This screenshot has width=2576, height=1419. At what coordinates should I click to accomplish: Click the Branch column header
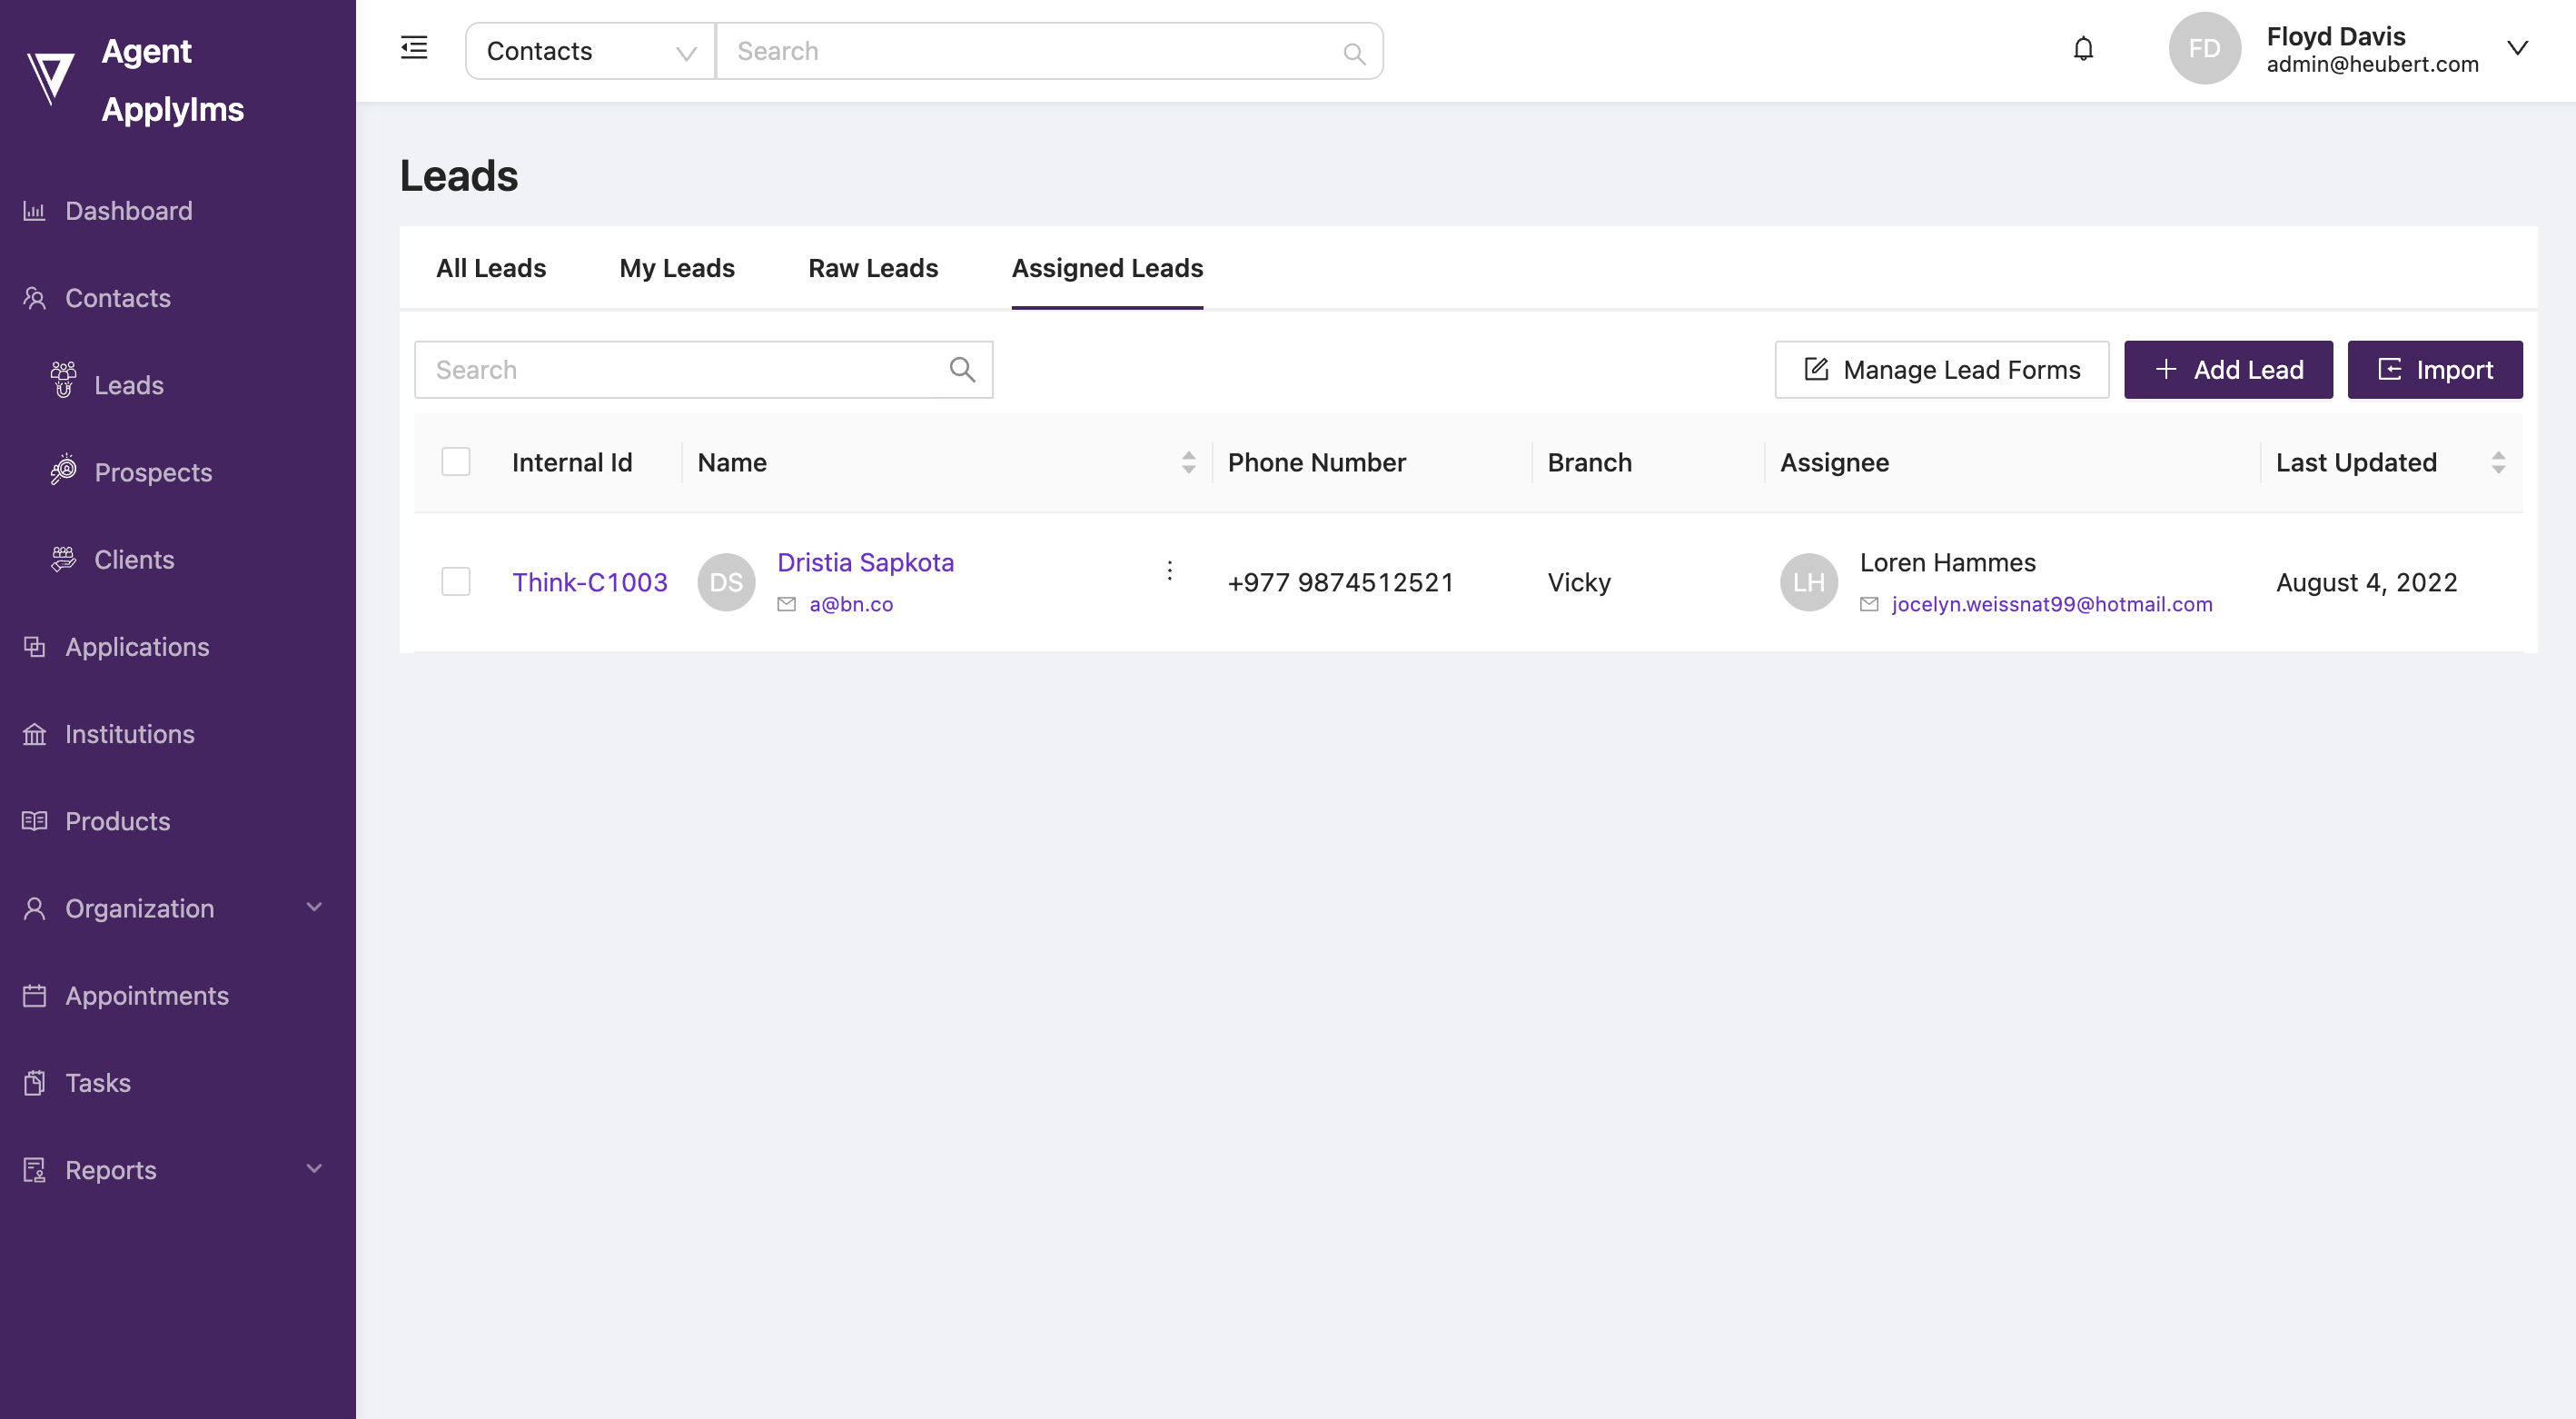click(x=1589, y=462)
